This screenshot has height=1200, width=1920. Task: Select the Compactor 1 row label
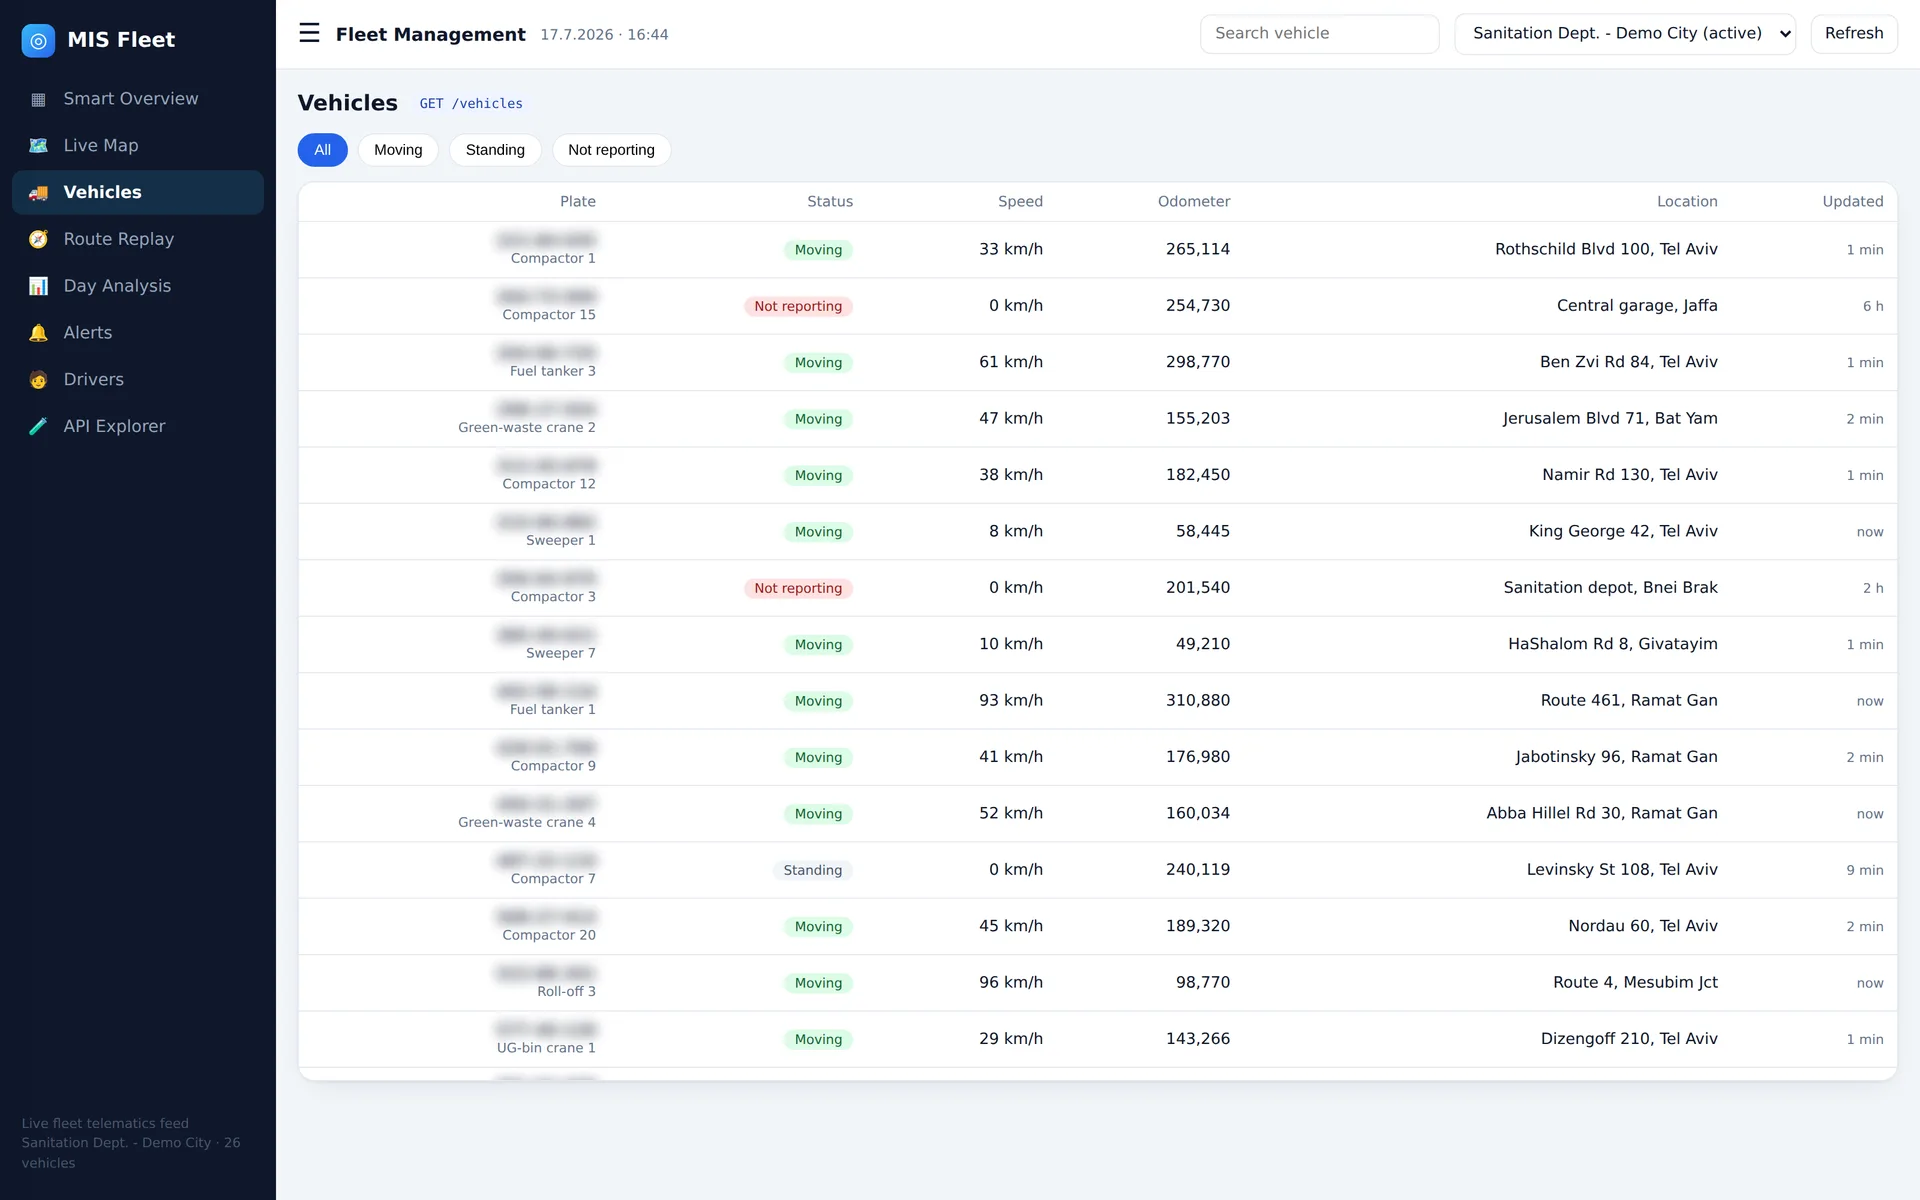pos(553,259)
